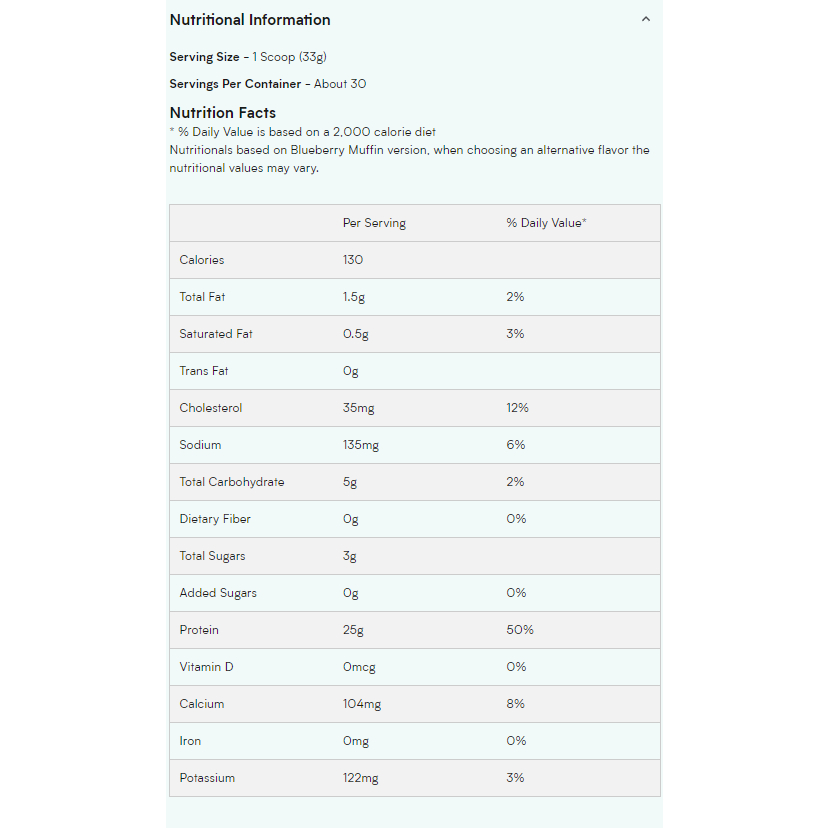828x828 pixels.
Task: Click the Total Carbohydrate row label
Action: [x=232, y=482]
